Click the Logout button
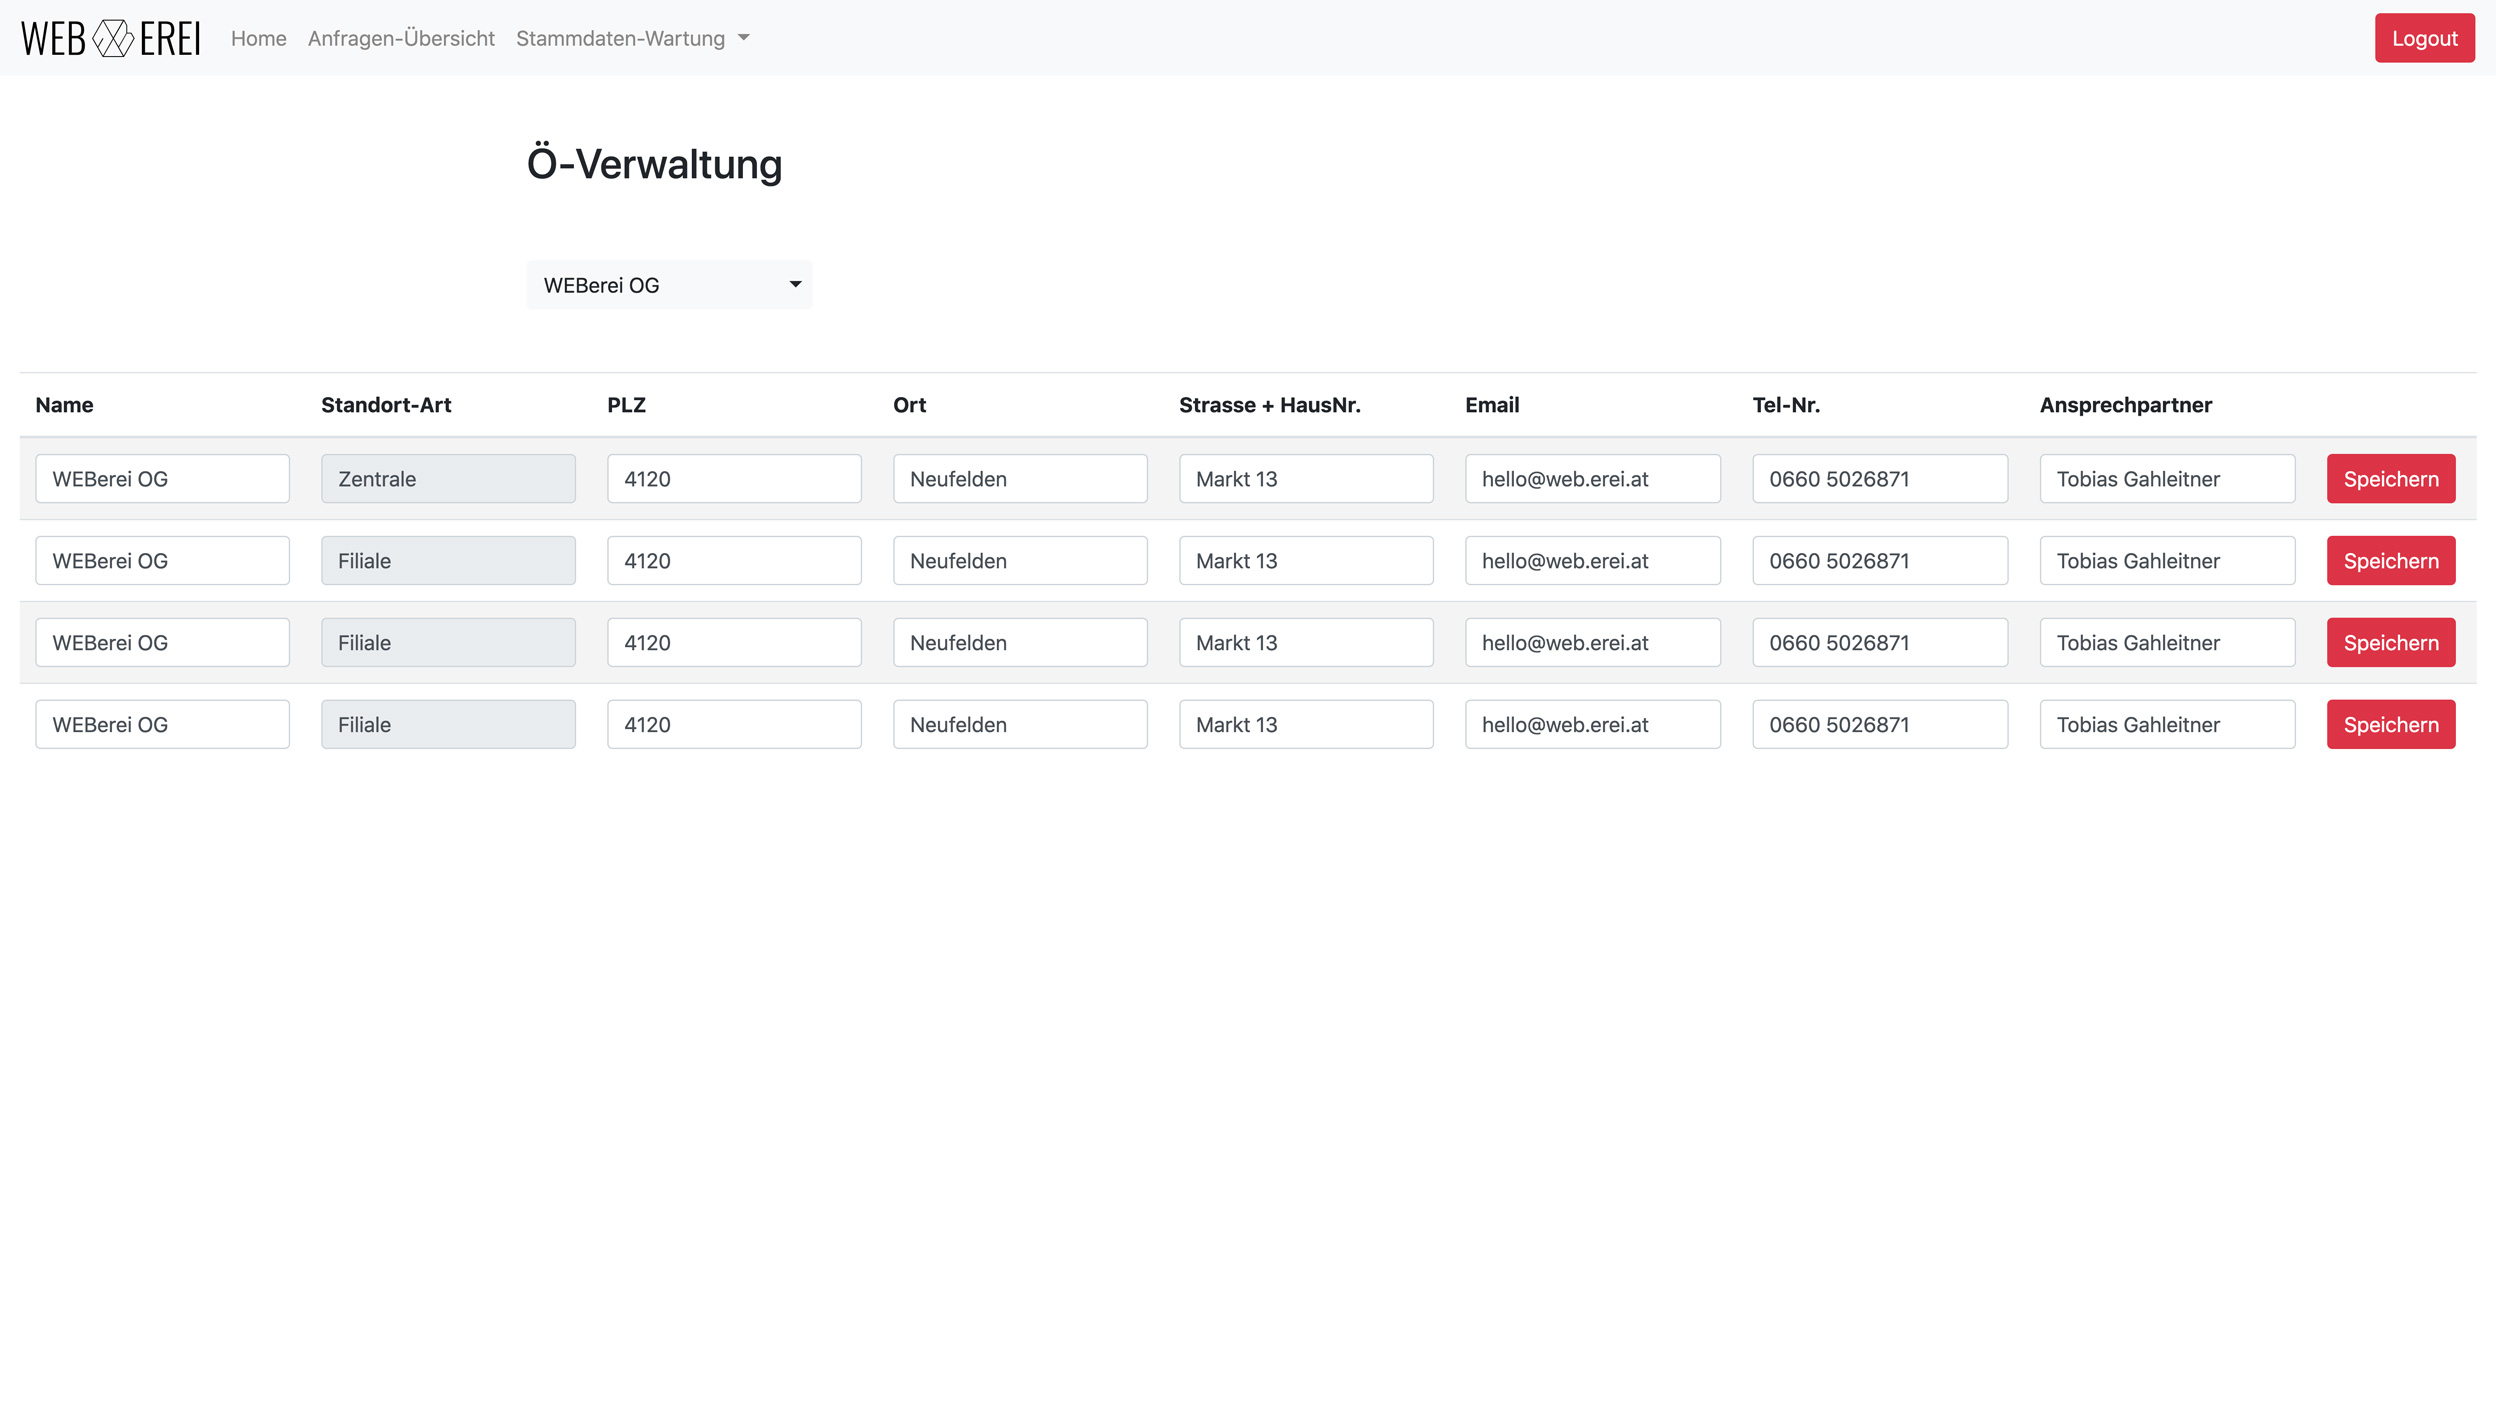The image size is (2496, 1404). click(x=2424, y=38)
